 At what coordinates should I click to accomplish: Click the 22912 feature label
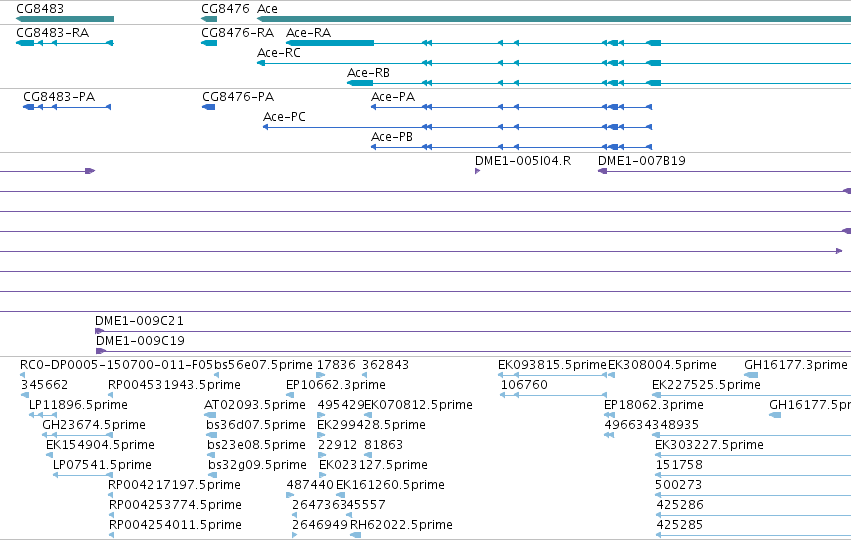coord(337,445)
